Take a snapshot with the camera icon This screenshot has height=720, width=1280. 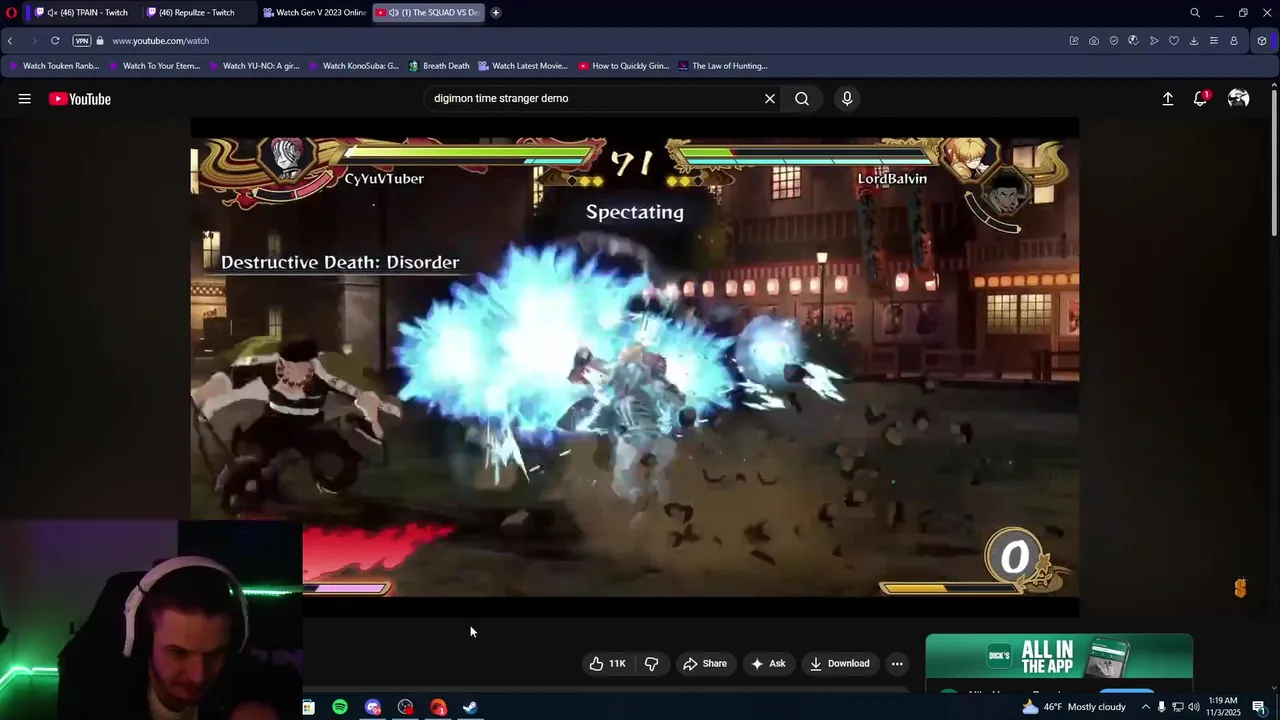click(1094, 41)
